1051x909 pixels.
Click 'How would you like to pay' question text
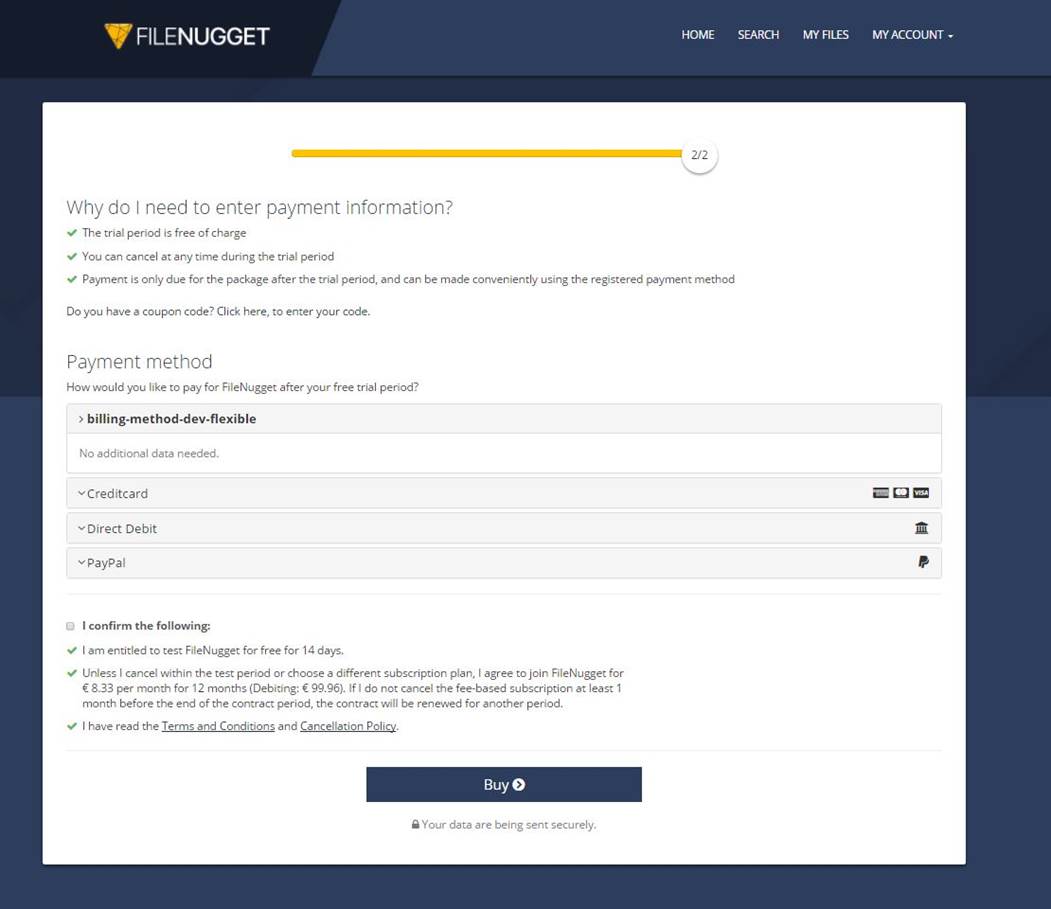(x=242, y=387)
